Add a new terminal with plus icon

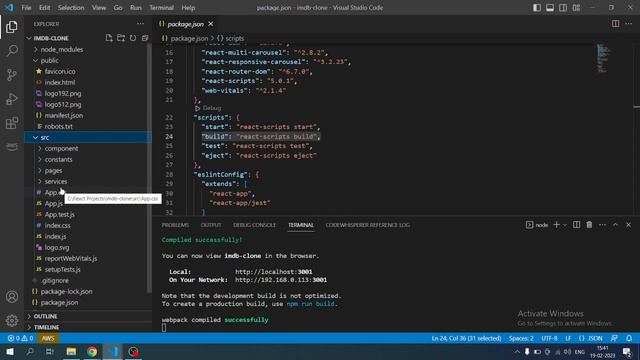[x=556, y=225]
